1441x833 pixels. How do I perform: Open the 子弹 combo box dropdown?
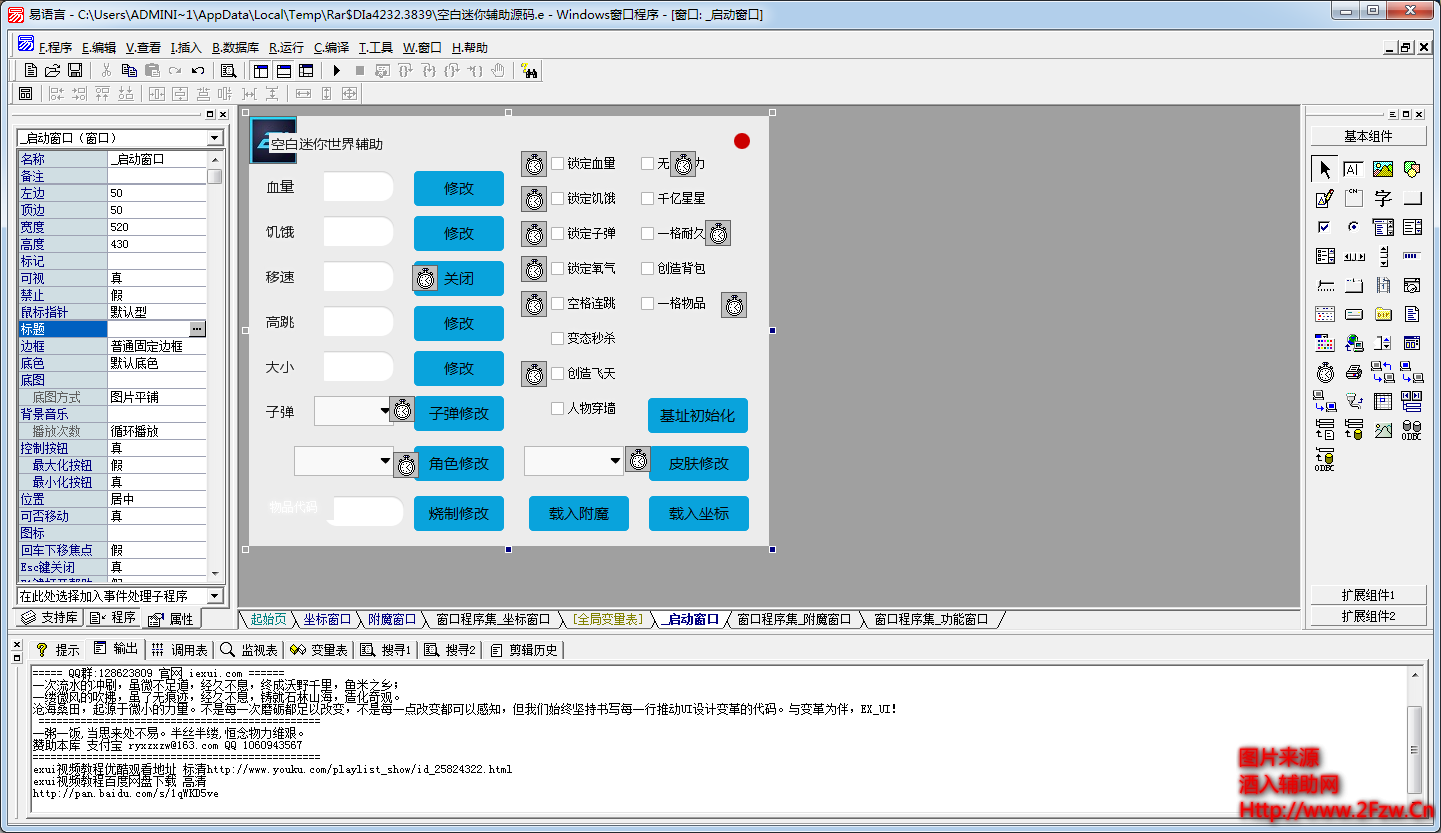(385, 410)
